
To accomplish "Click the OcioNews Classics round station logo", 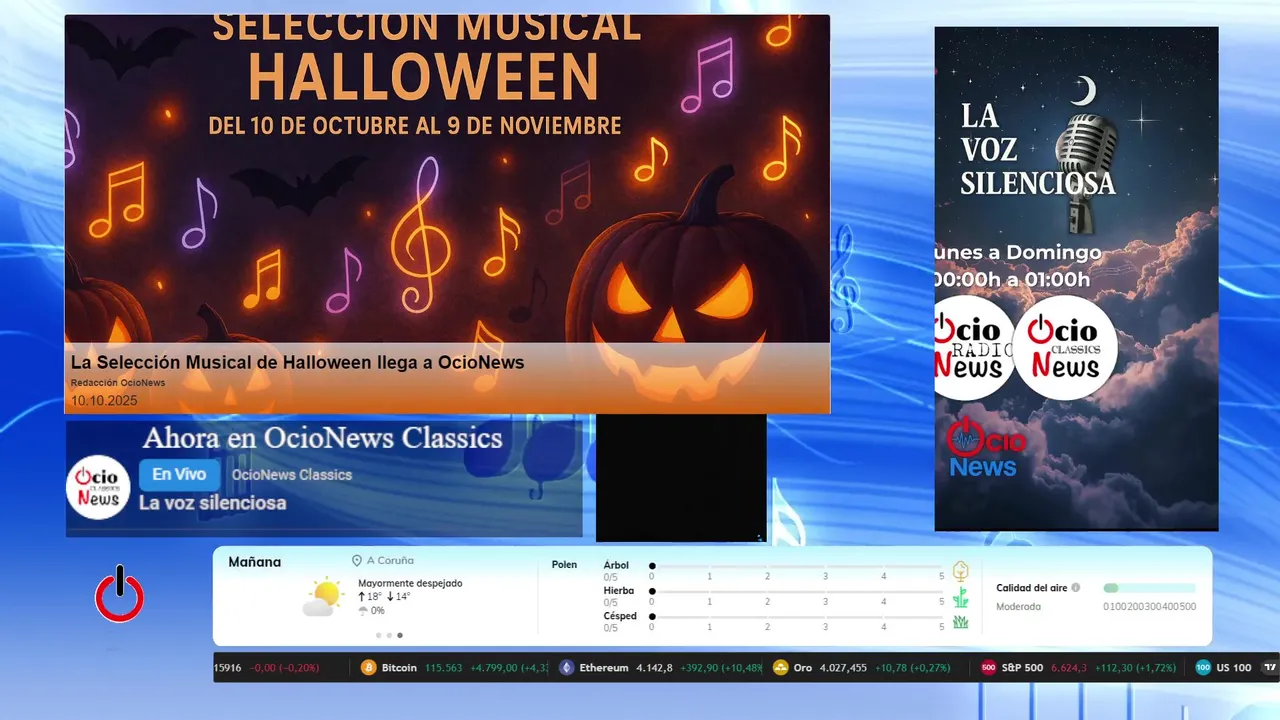I will click(98, 487).
